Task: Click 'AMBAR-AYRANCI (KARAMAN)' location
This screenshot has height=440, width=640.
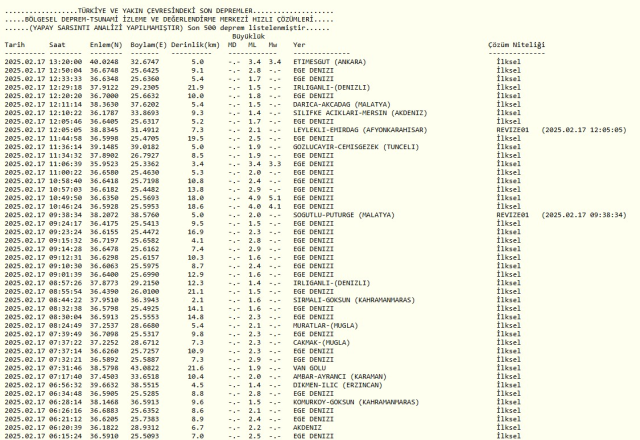Action: pyautogui.click(x=340, y=376)
